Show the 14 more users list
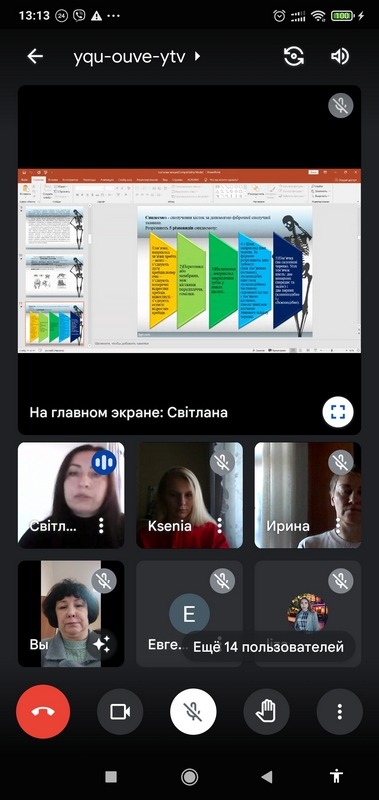The image size is (379, 800). [x=268, y=647]
